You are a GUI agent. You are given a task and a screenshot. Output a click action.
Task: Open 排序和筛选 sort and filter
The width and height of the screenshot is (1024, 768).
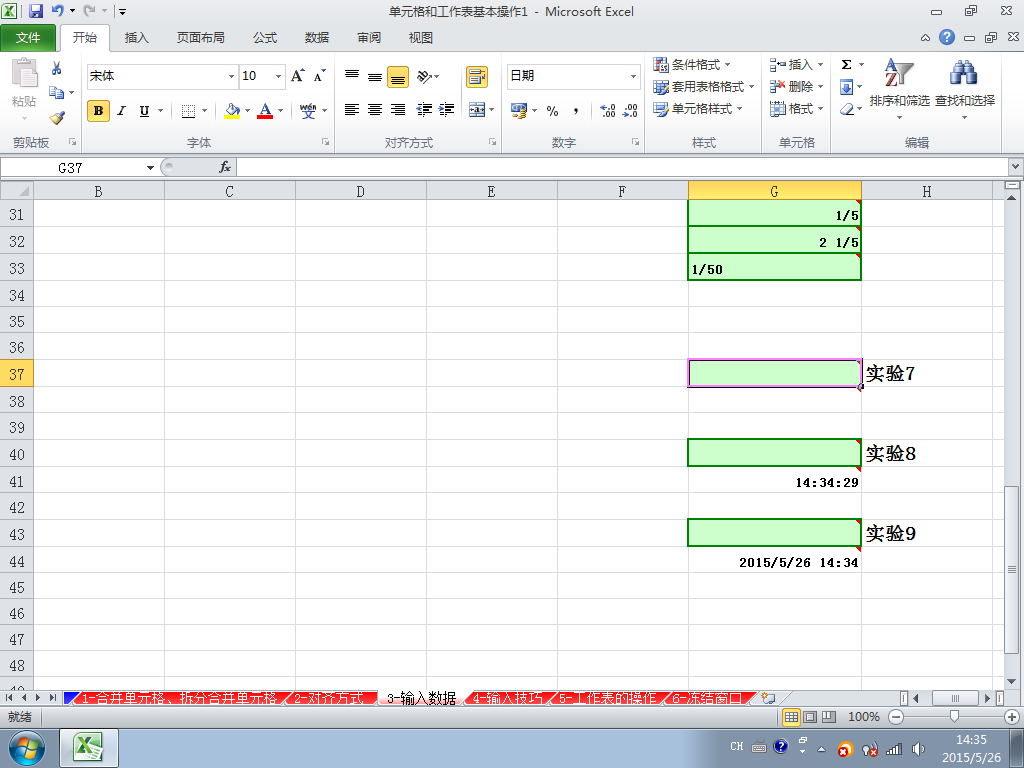[899, 89]
